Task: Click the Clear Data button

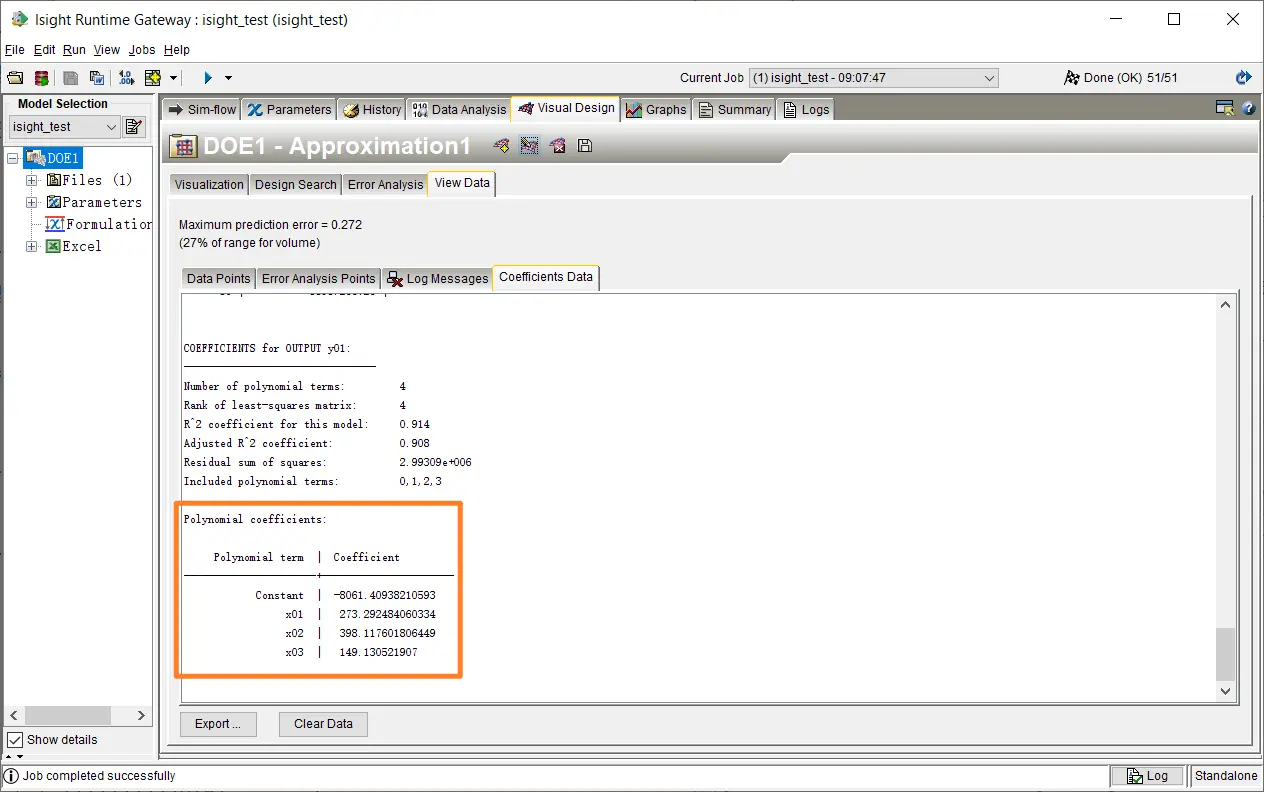Action: click(x=323, y=724)
